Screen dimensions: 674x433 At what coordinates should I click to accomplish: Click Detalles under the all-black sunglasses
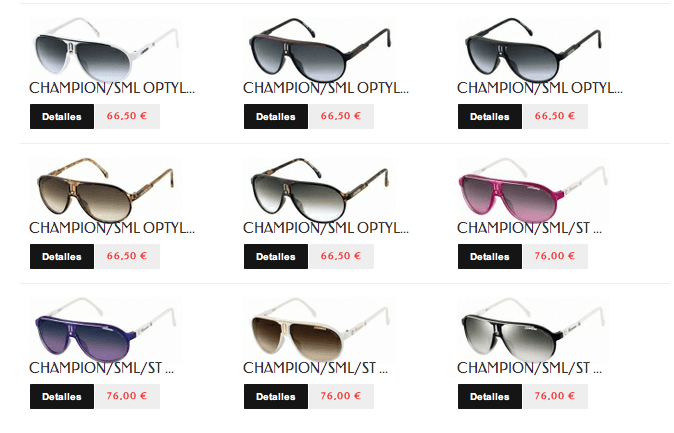490,117
